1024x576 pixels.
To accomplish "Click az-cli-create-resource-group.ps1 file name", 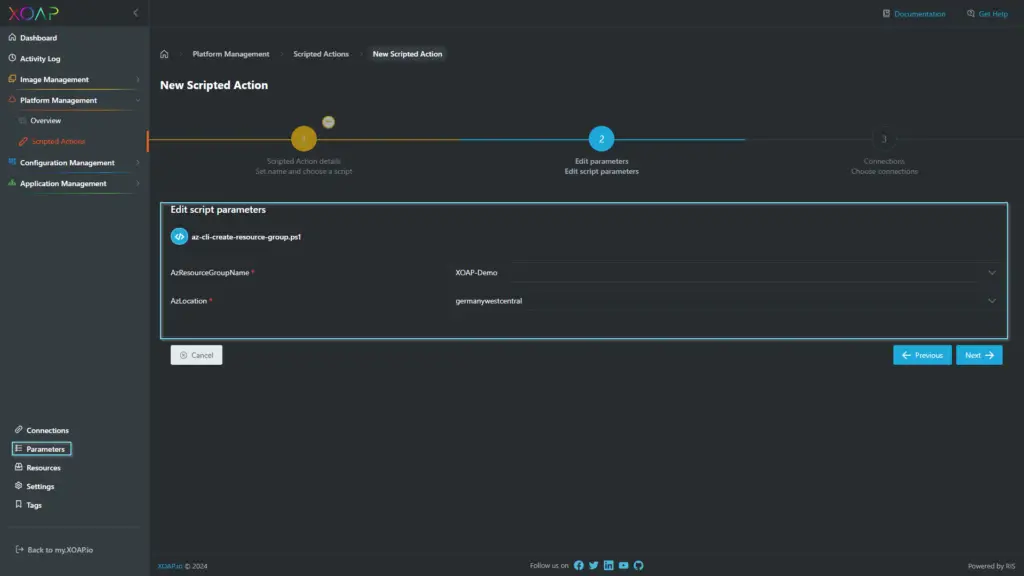I will point(246,237).
